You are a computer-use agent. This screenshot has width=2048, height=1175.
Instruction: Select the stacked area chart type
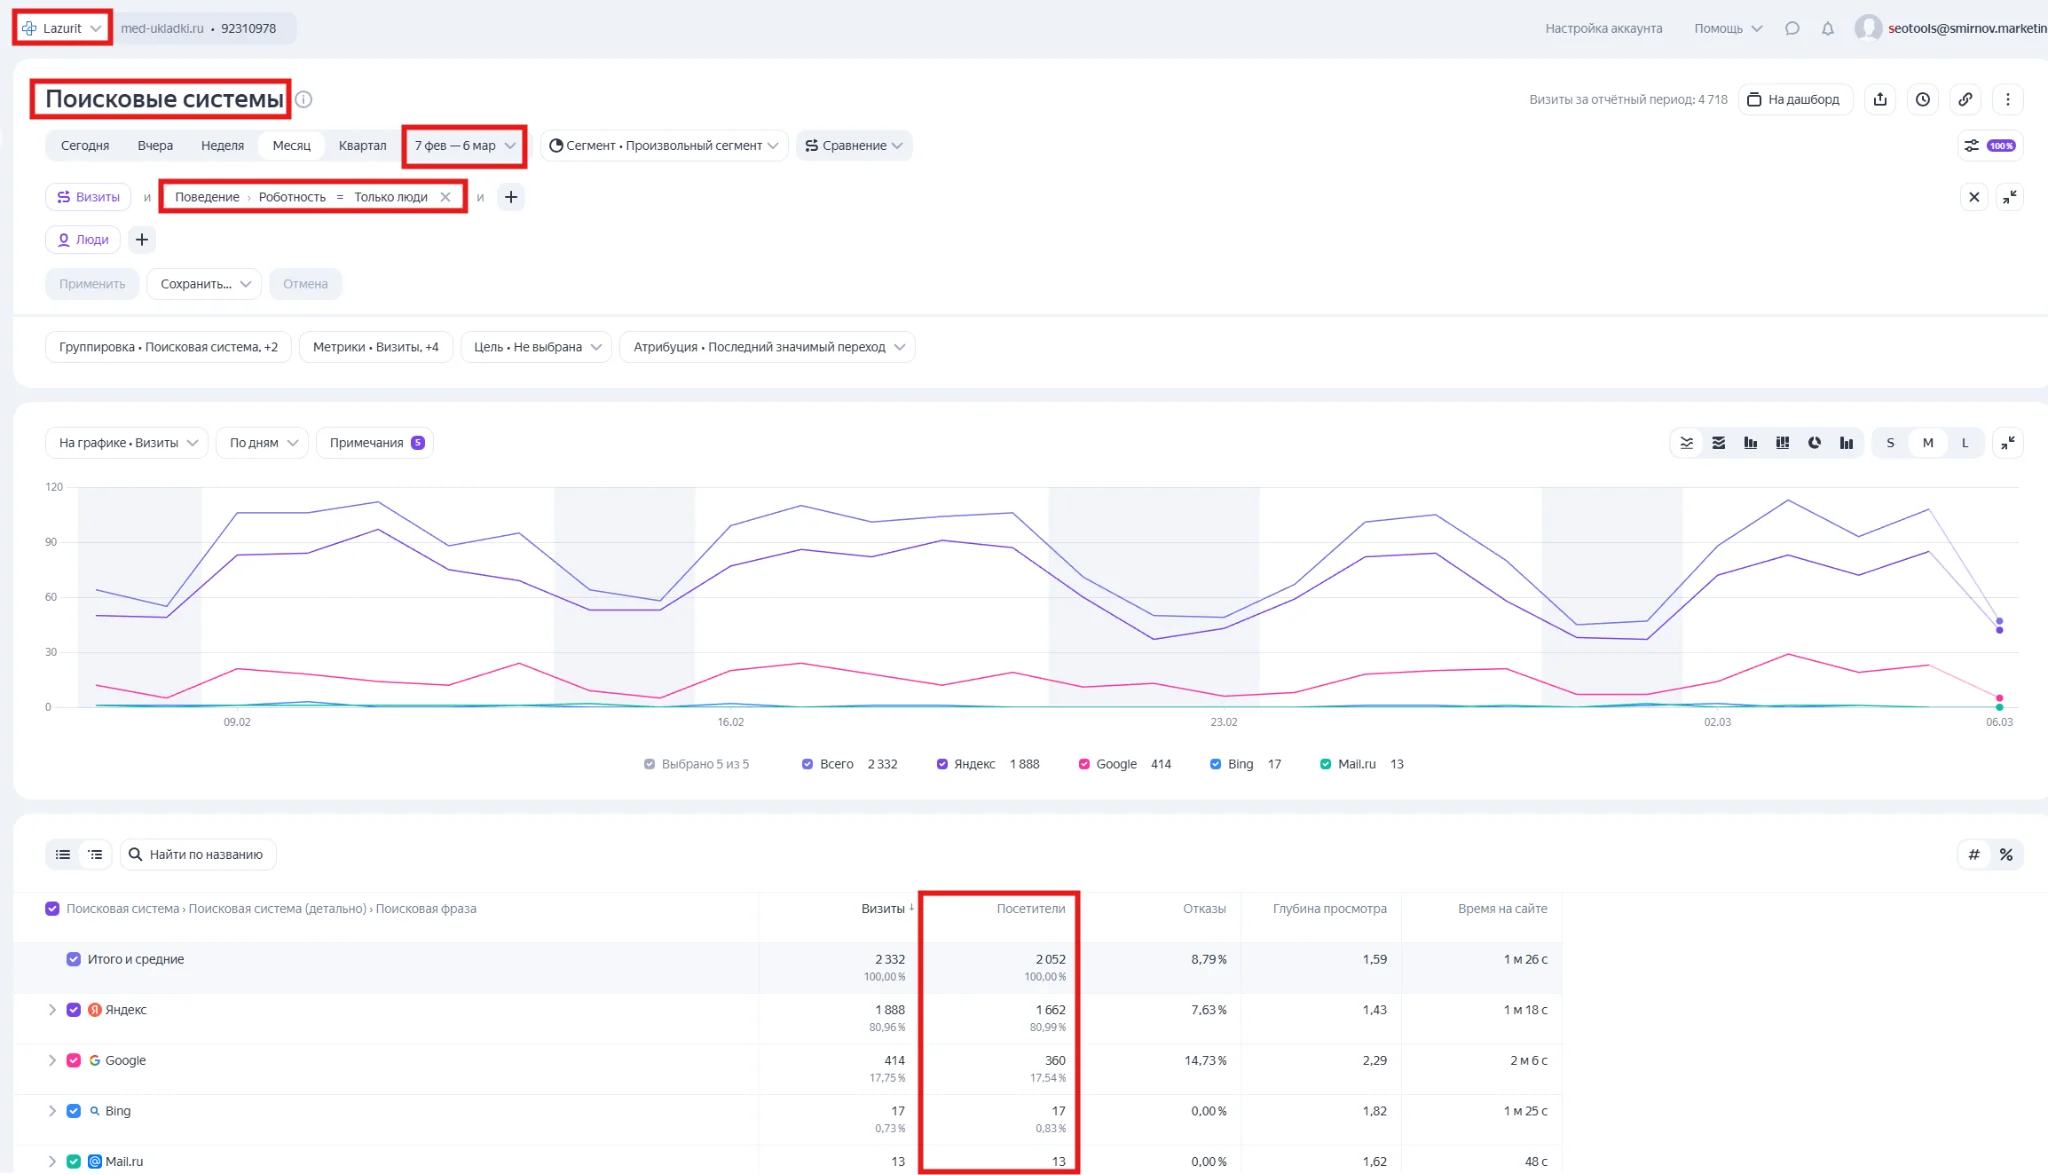[1718, 443]
